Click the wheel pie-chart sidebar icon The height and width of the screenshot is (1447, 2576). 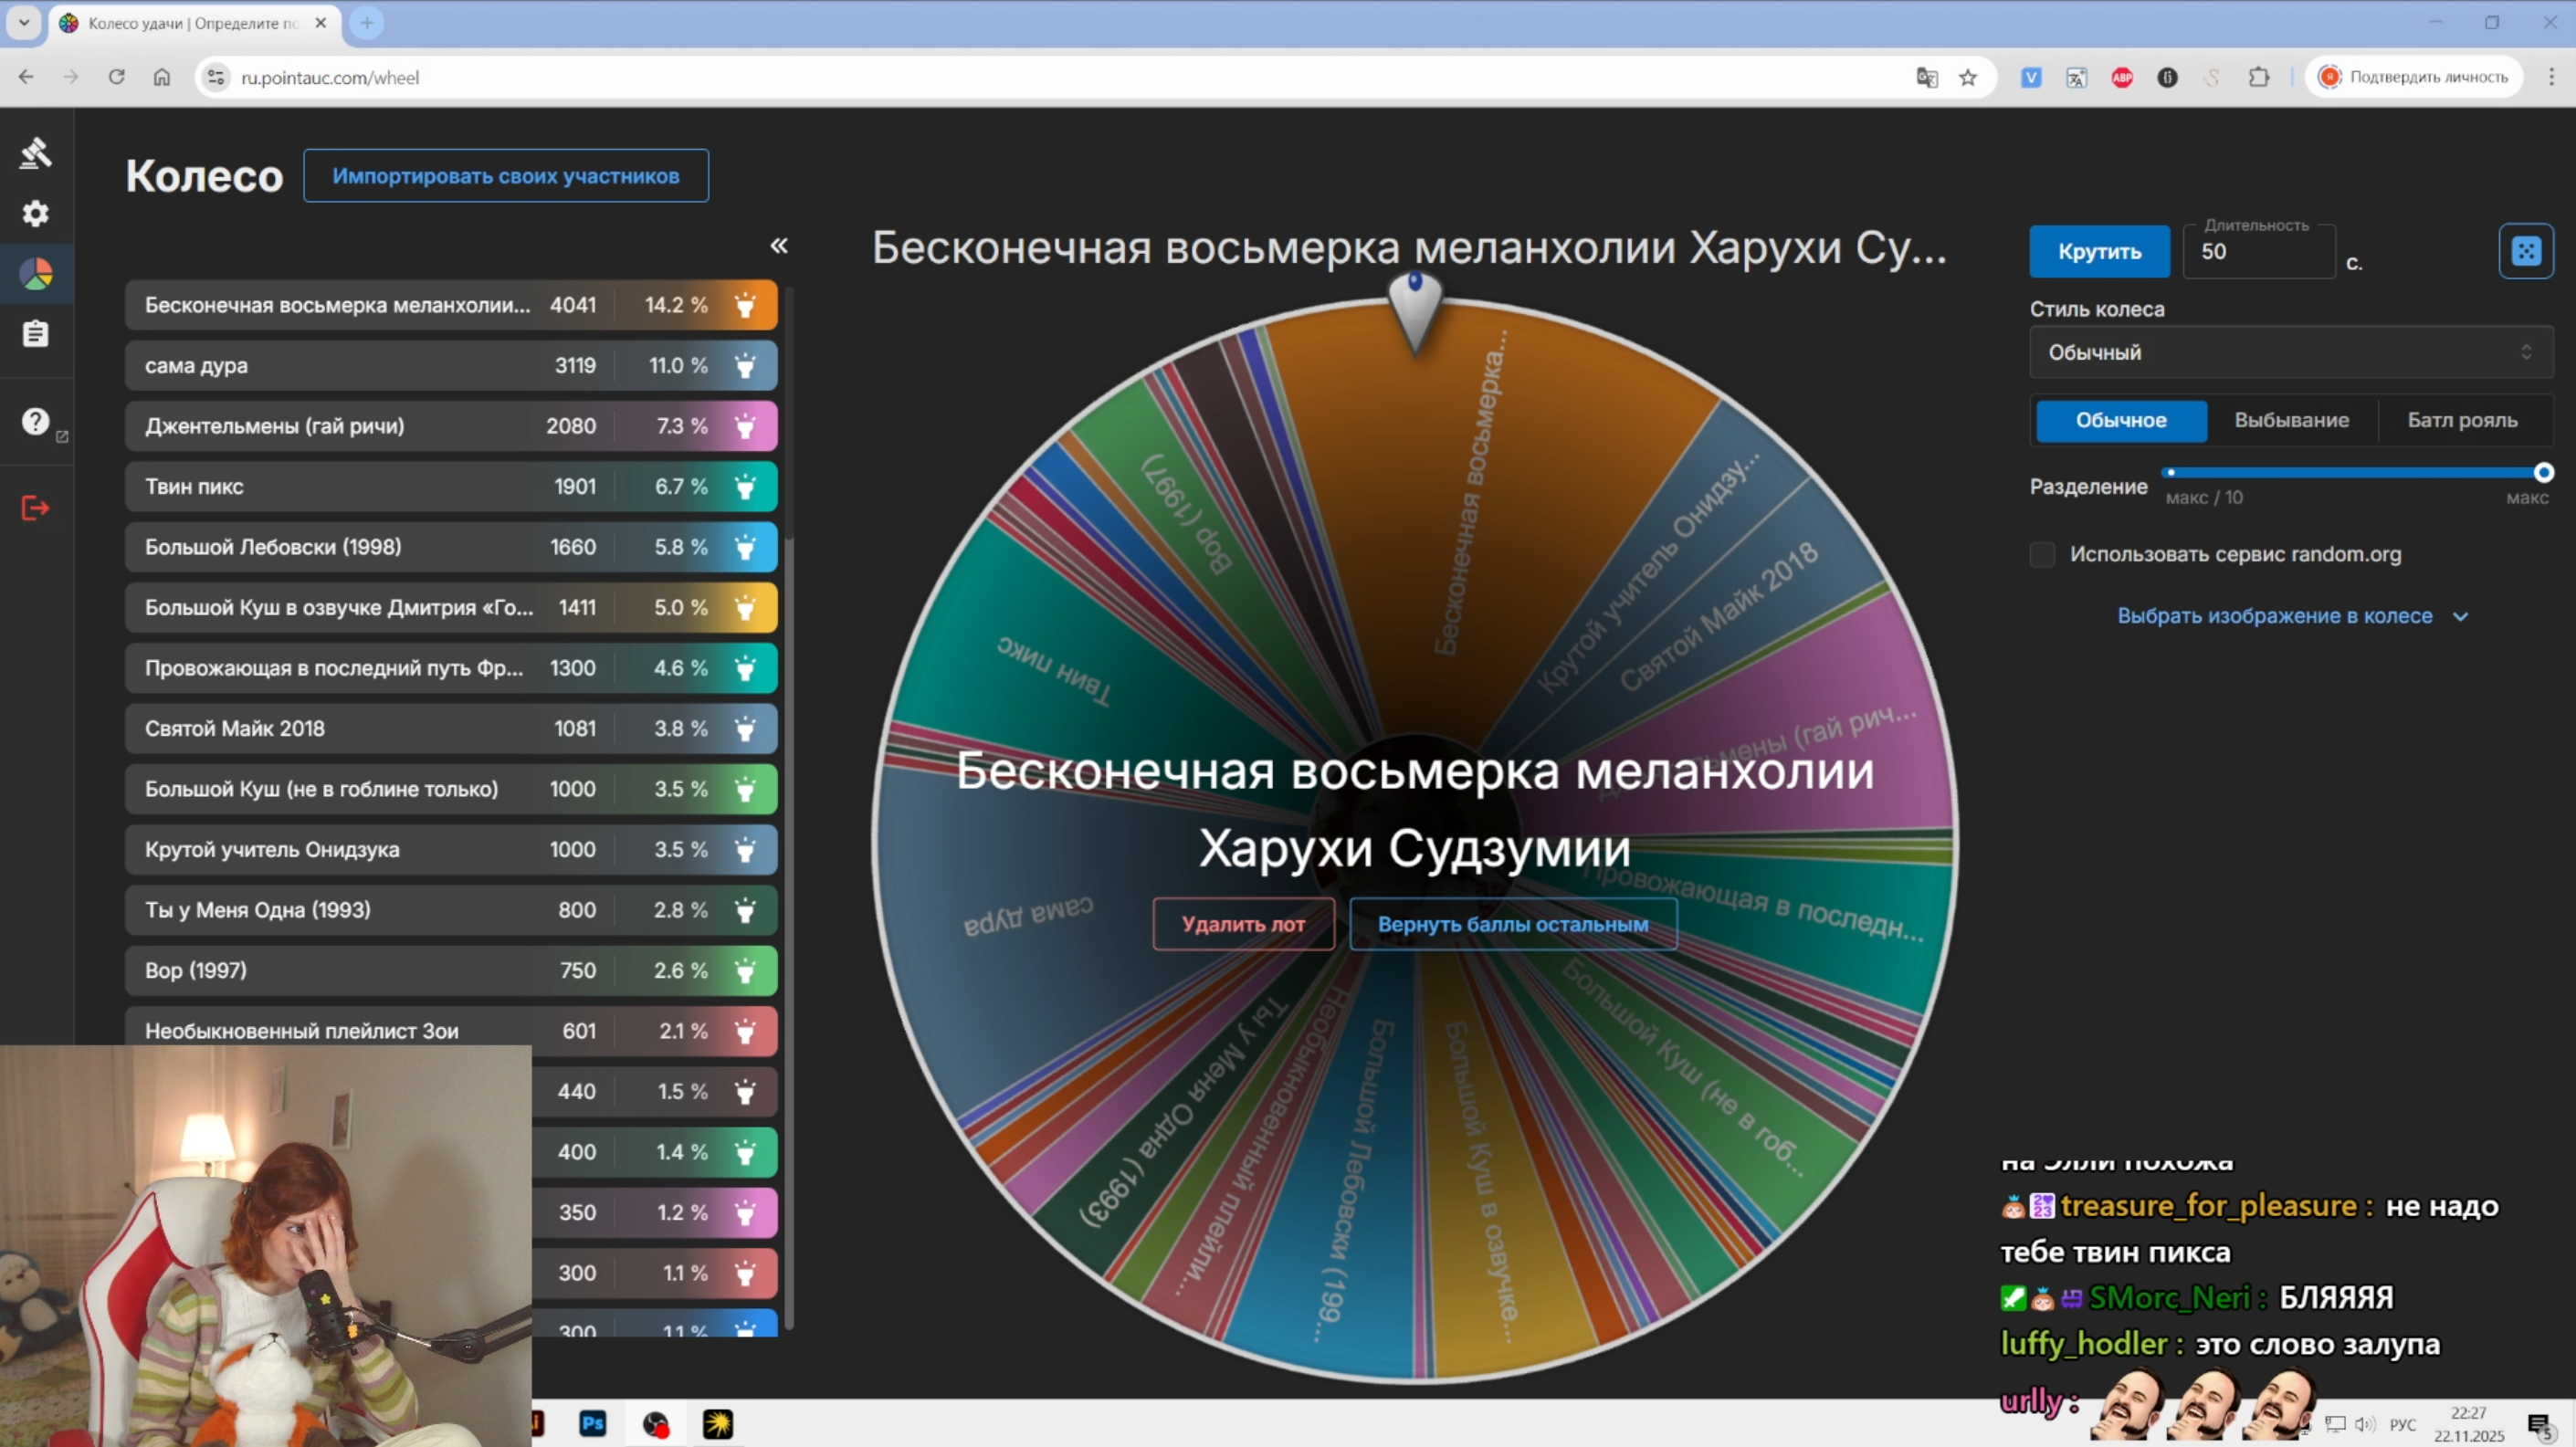(36, 274)
